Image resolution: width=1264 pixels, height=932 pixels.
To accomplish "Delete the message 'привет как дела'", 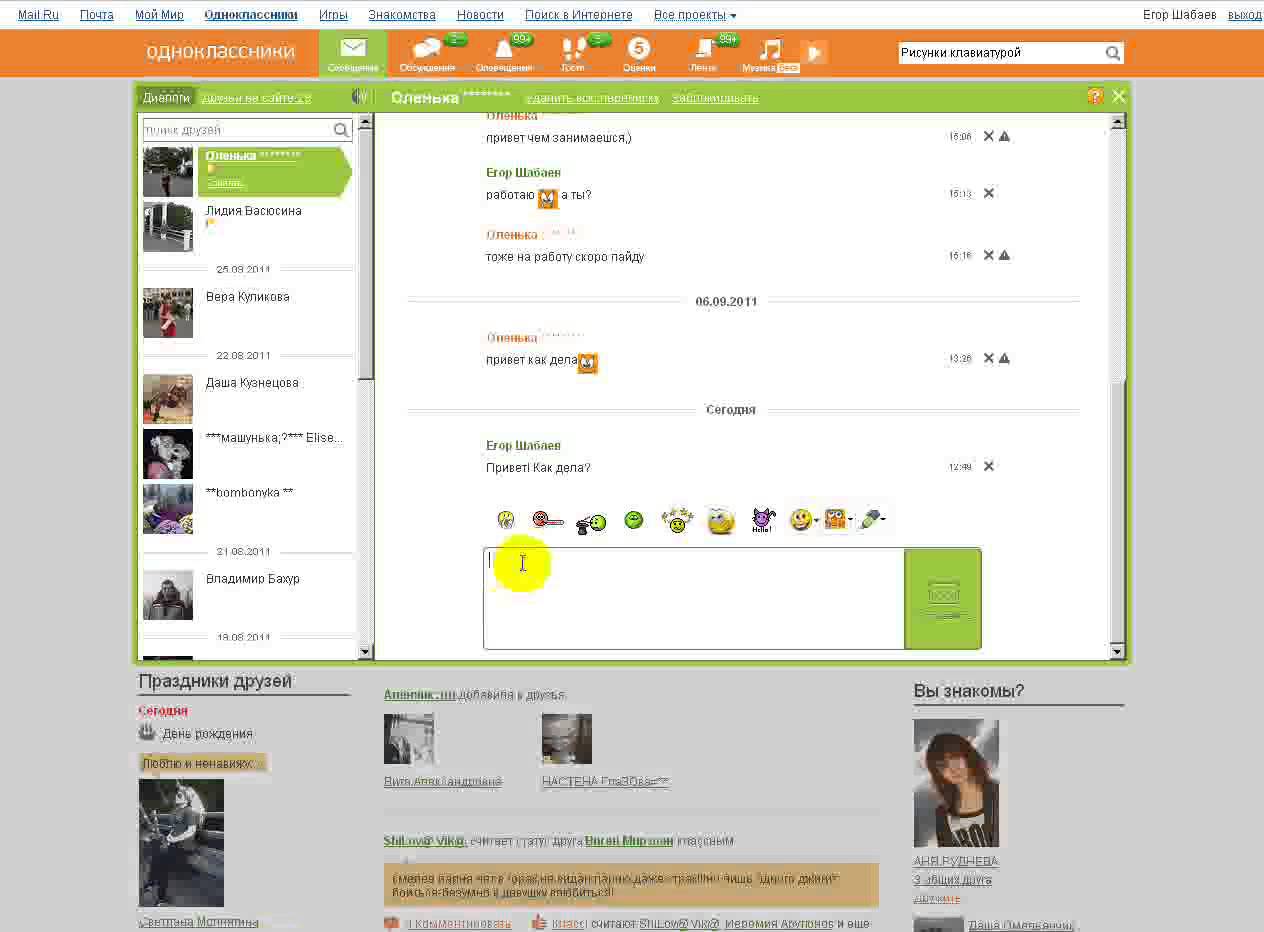I will click(988, 358).
